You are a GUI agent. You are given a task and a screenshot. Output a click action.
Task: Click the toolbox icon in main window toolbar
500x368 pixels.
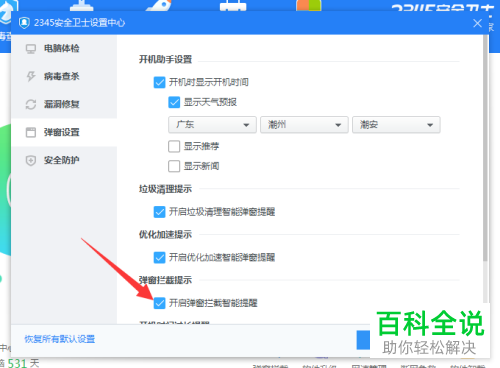[233, 5]
